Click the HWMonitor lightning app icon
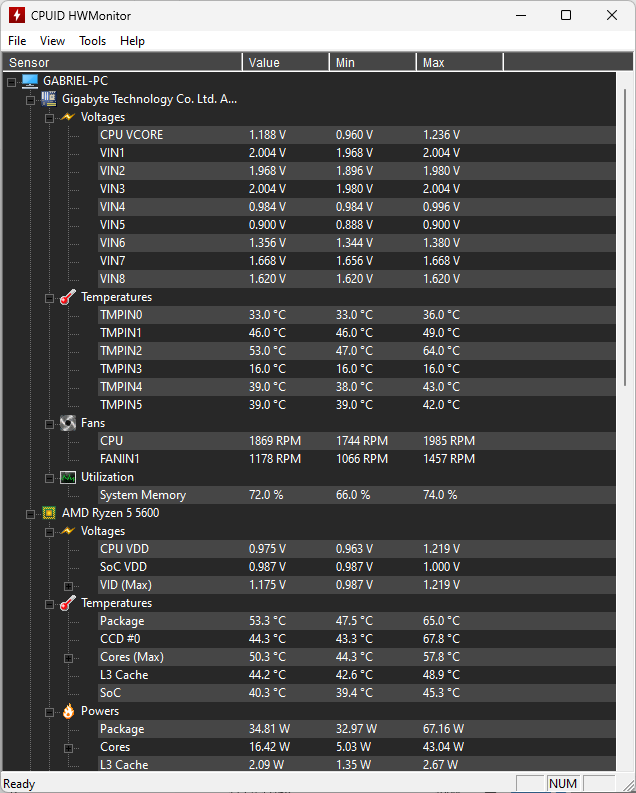This screenshot has height=793, width=636. tap(17, 15)
